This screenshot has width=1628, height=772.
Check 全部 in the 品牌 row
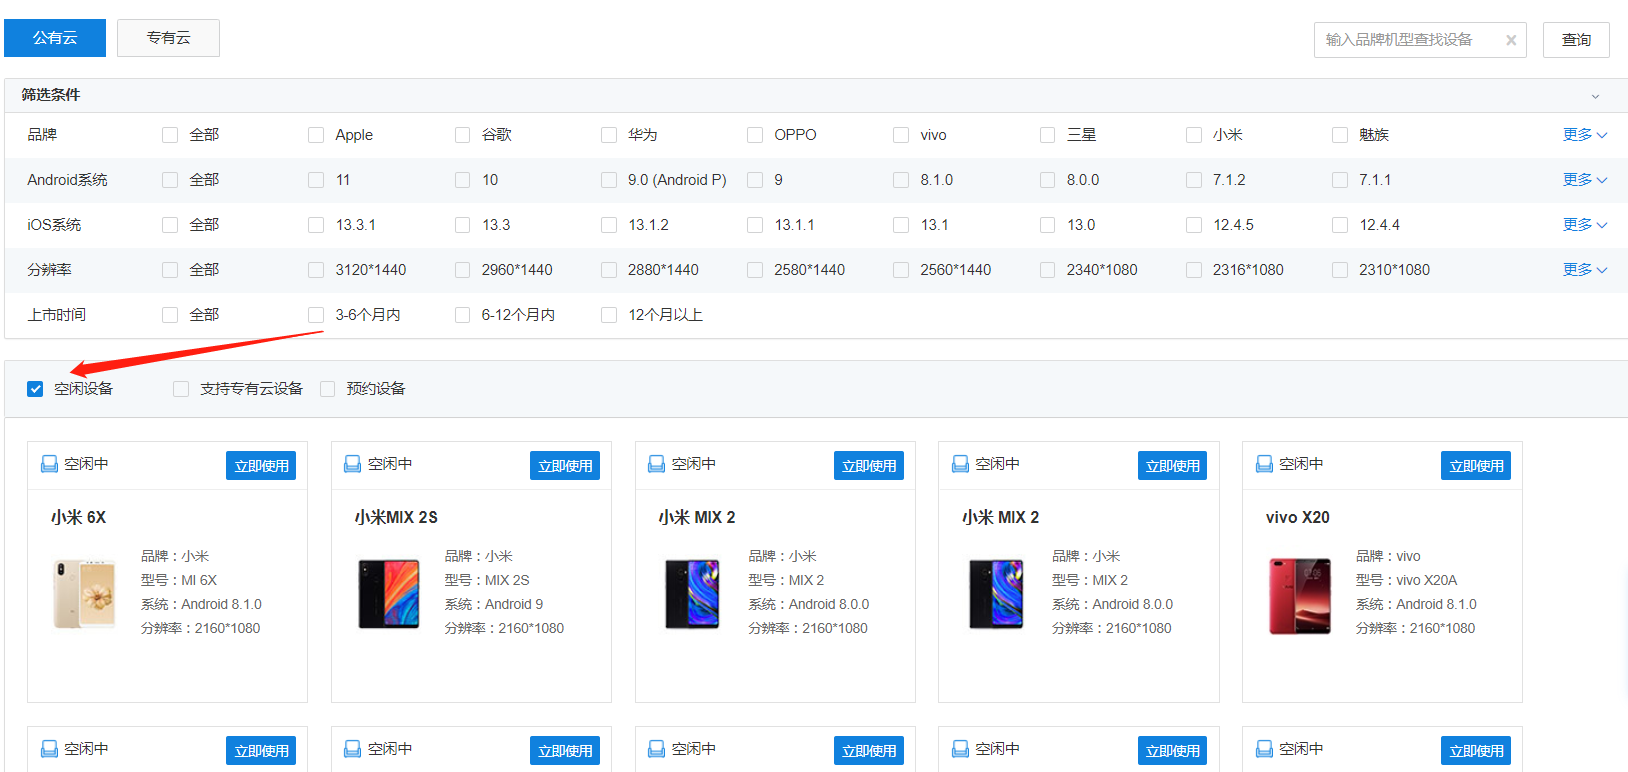pos(170,135)
